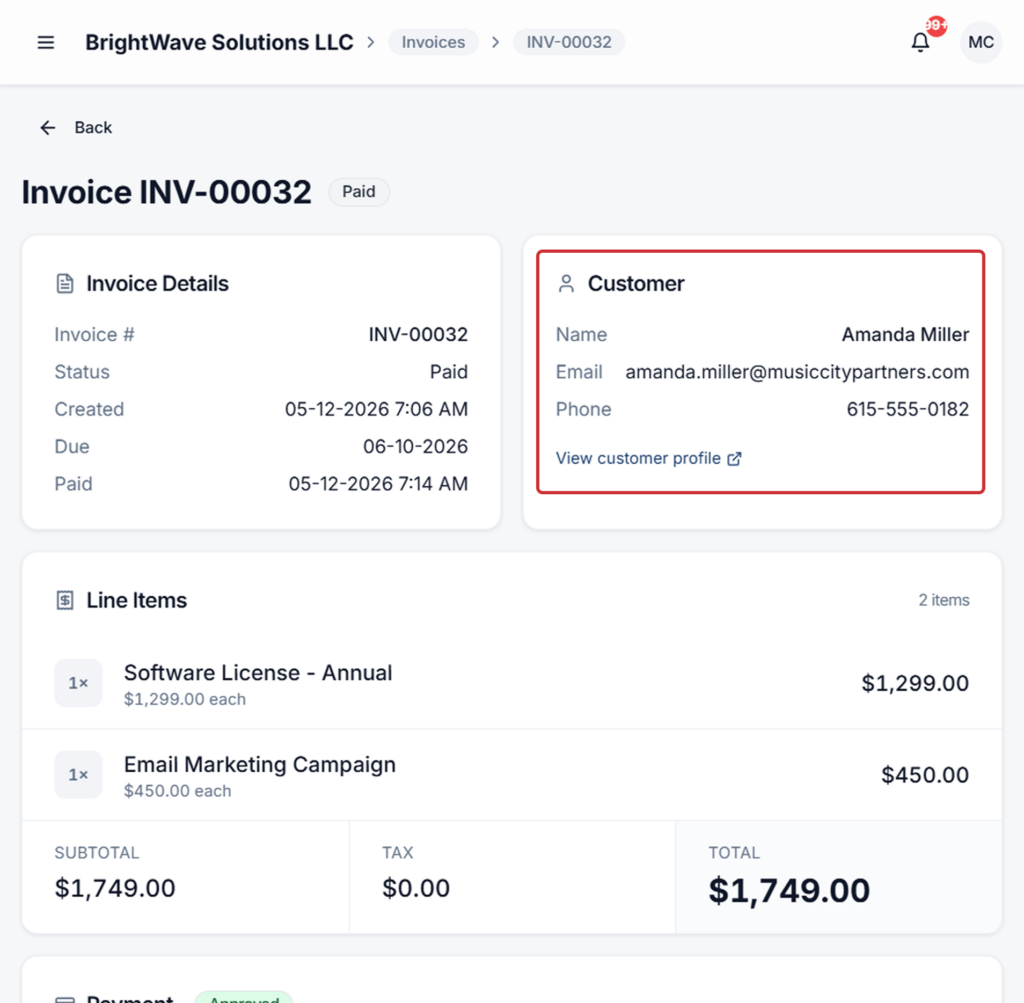Click the external link icon beside customer profile
Image resolution: width=1024 pixels, height=1003 pixels.
734,458
